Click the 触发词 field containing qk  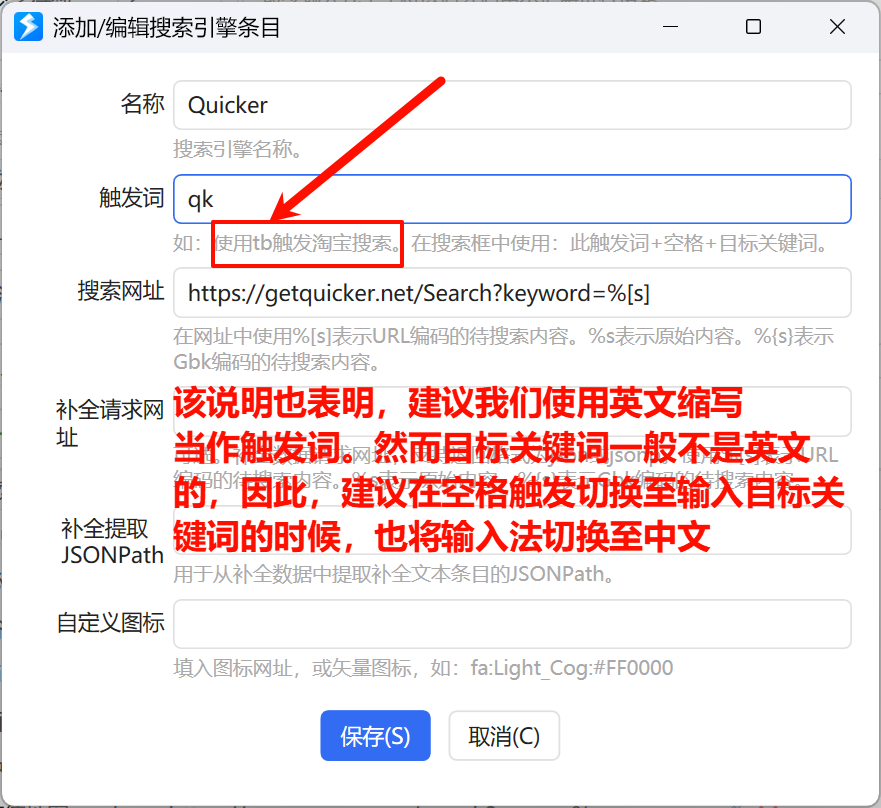(512, 199)
